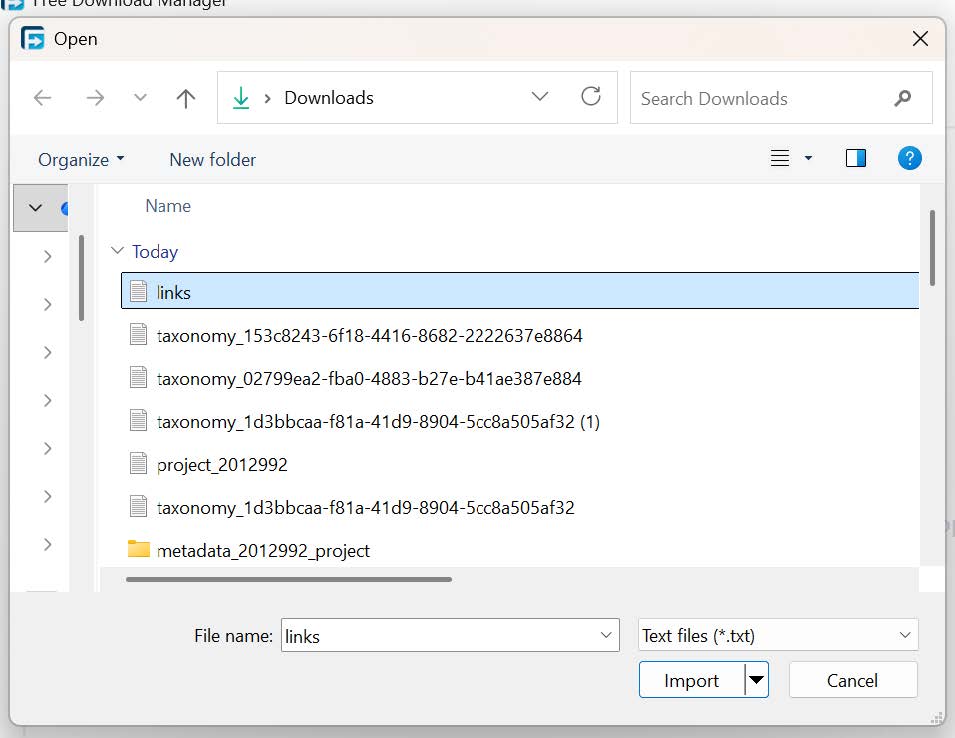Click the yellow folder icon of metadata_2012992_project
The width and height of the screenshot is (955, 738).
139,549
